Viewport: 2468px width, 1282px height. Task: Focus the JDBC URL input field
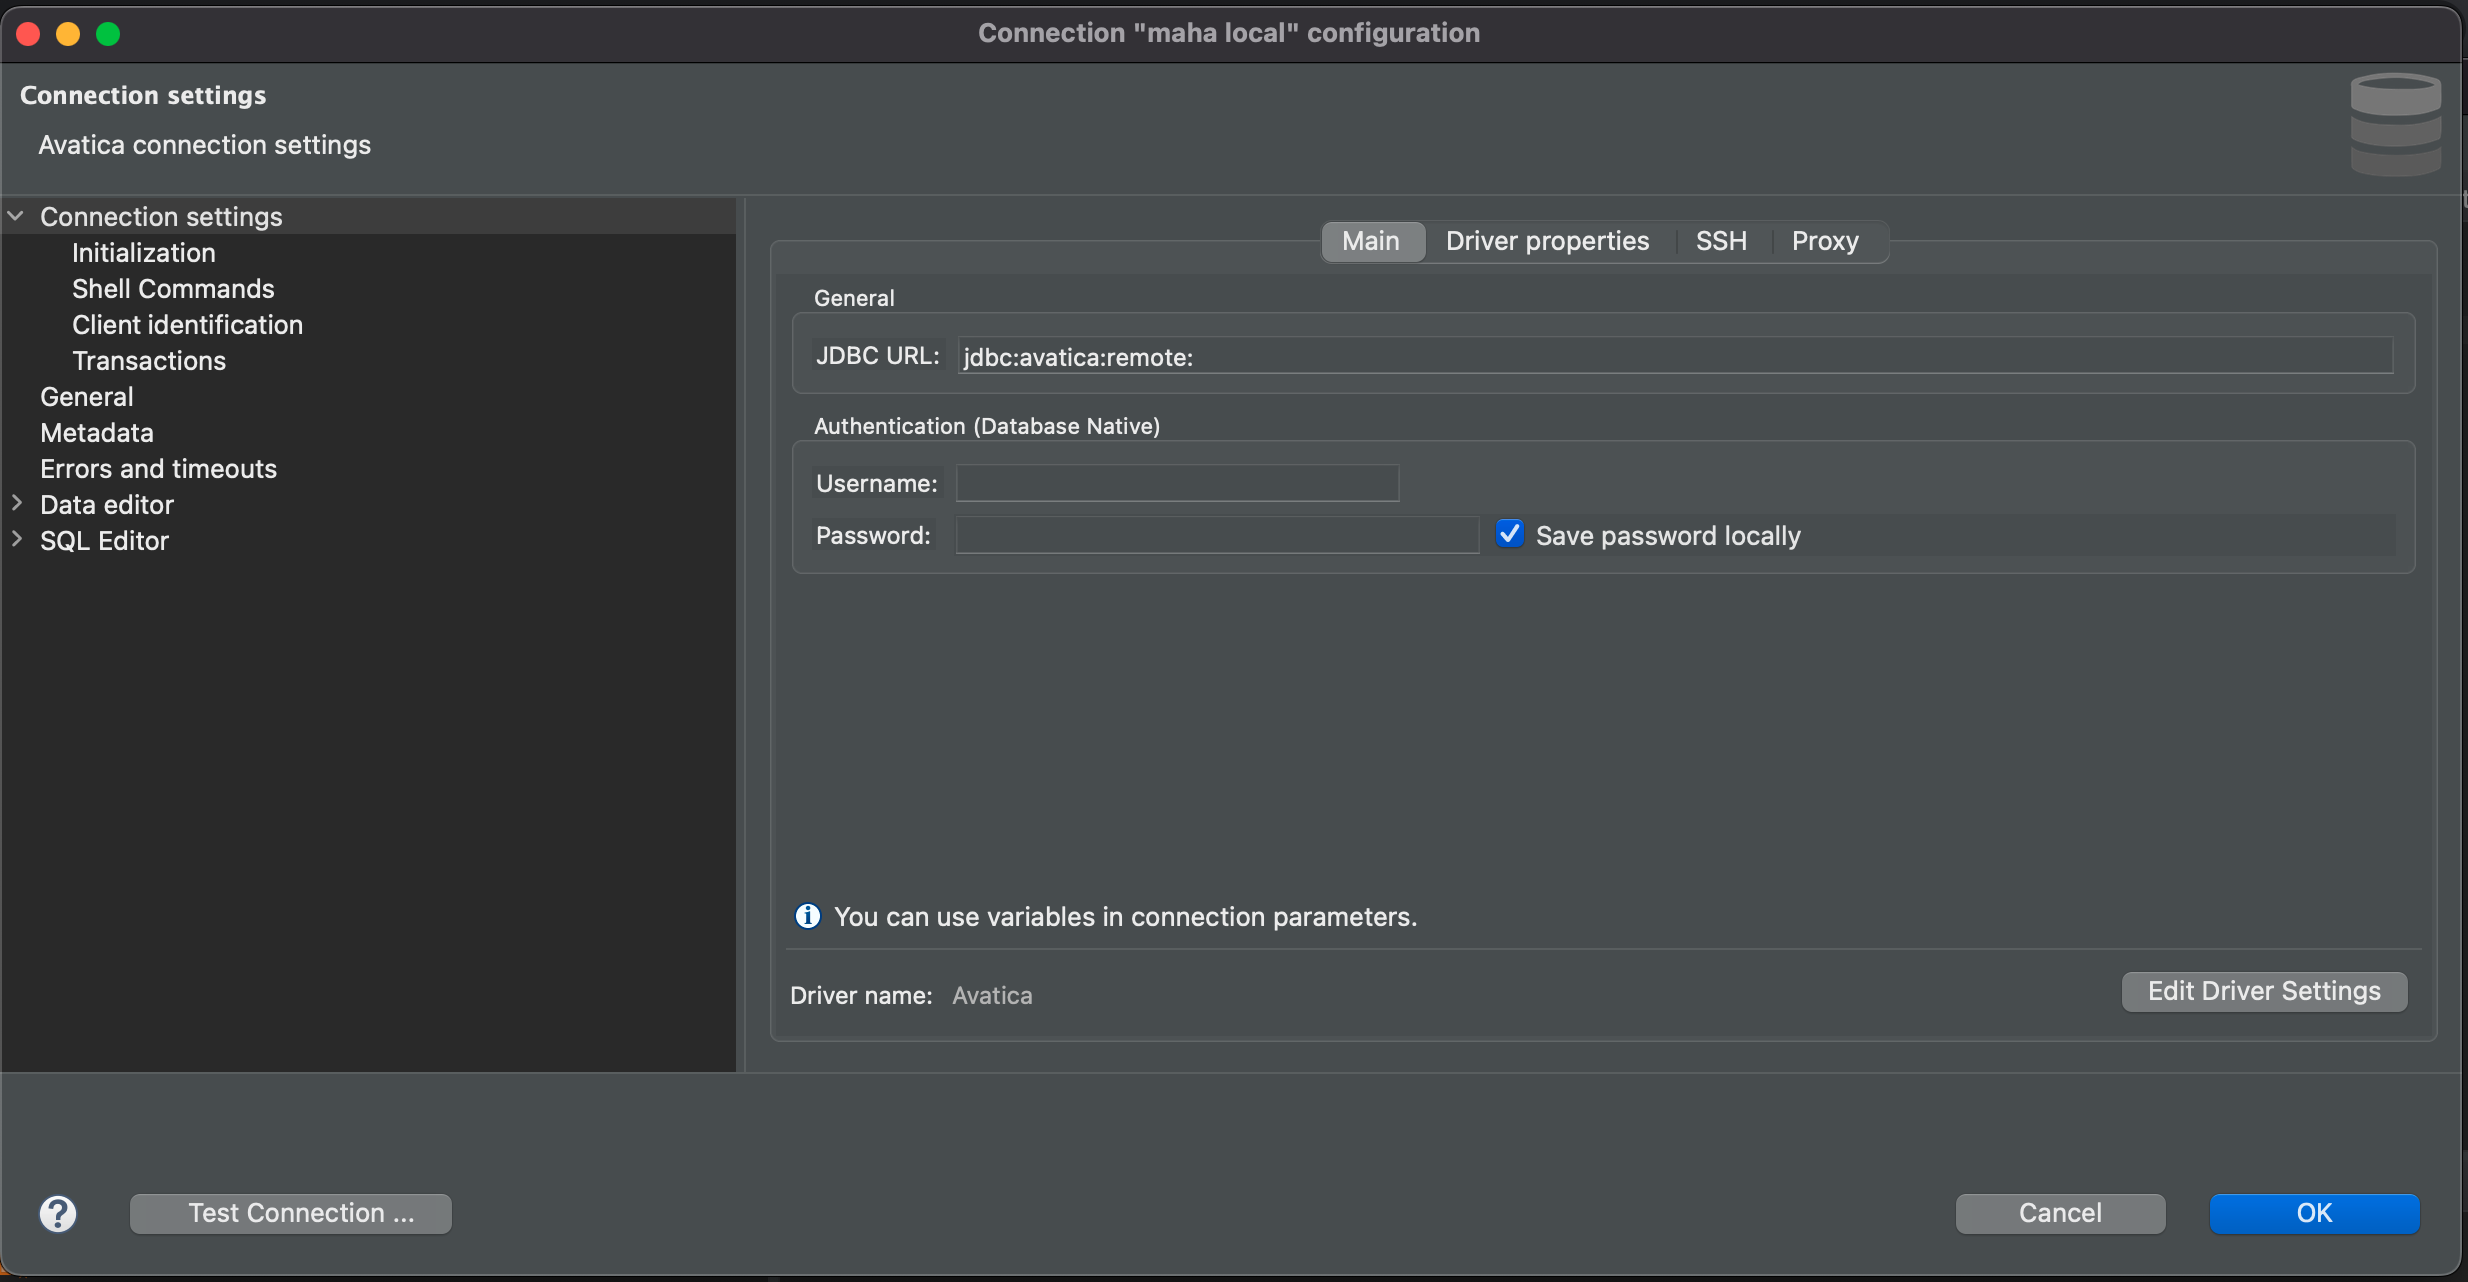(x=1675, y=356)
